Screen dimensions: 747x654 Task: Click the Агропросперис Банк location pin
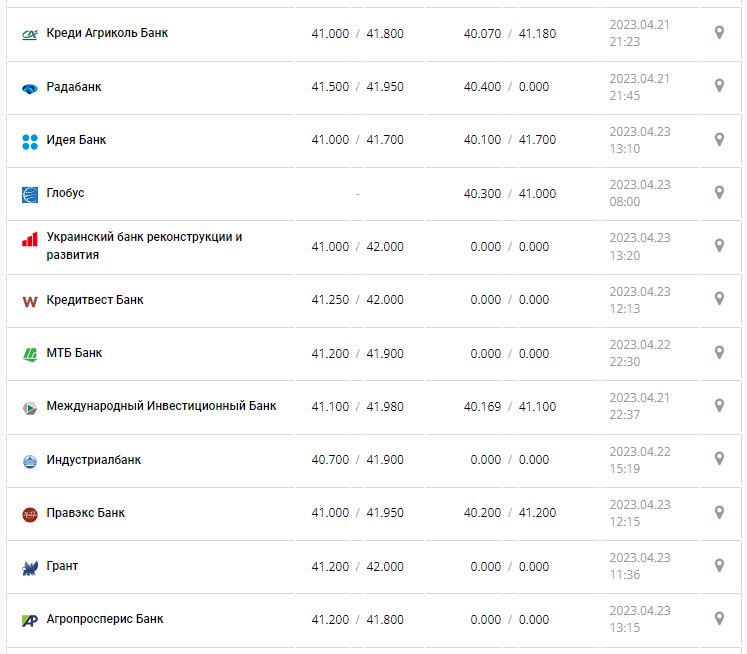tap(719, 618)
